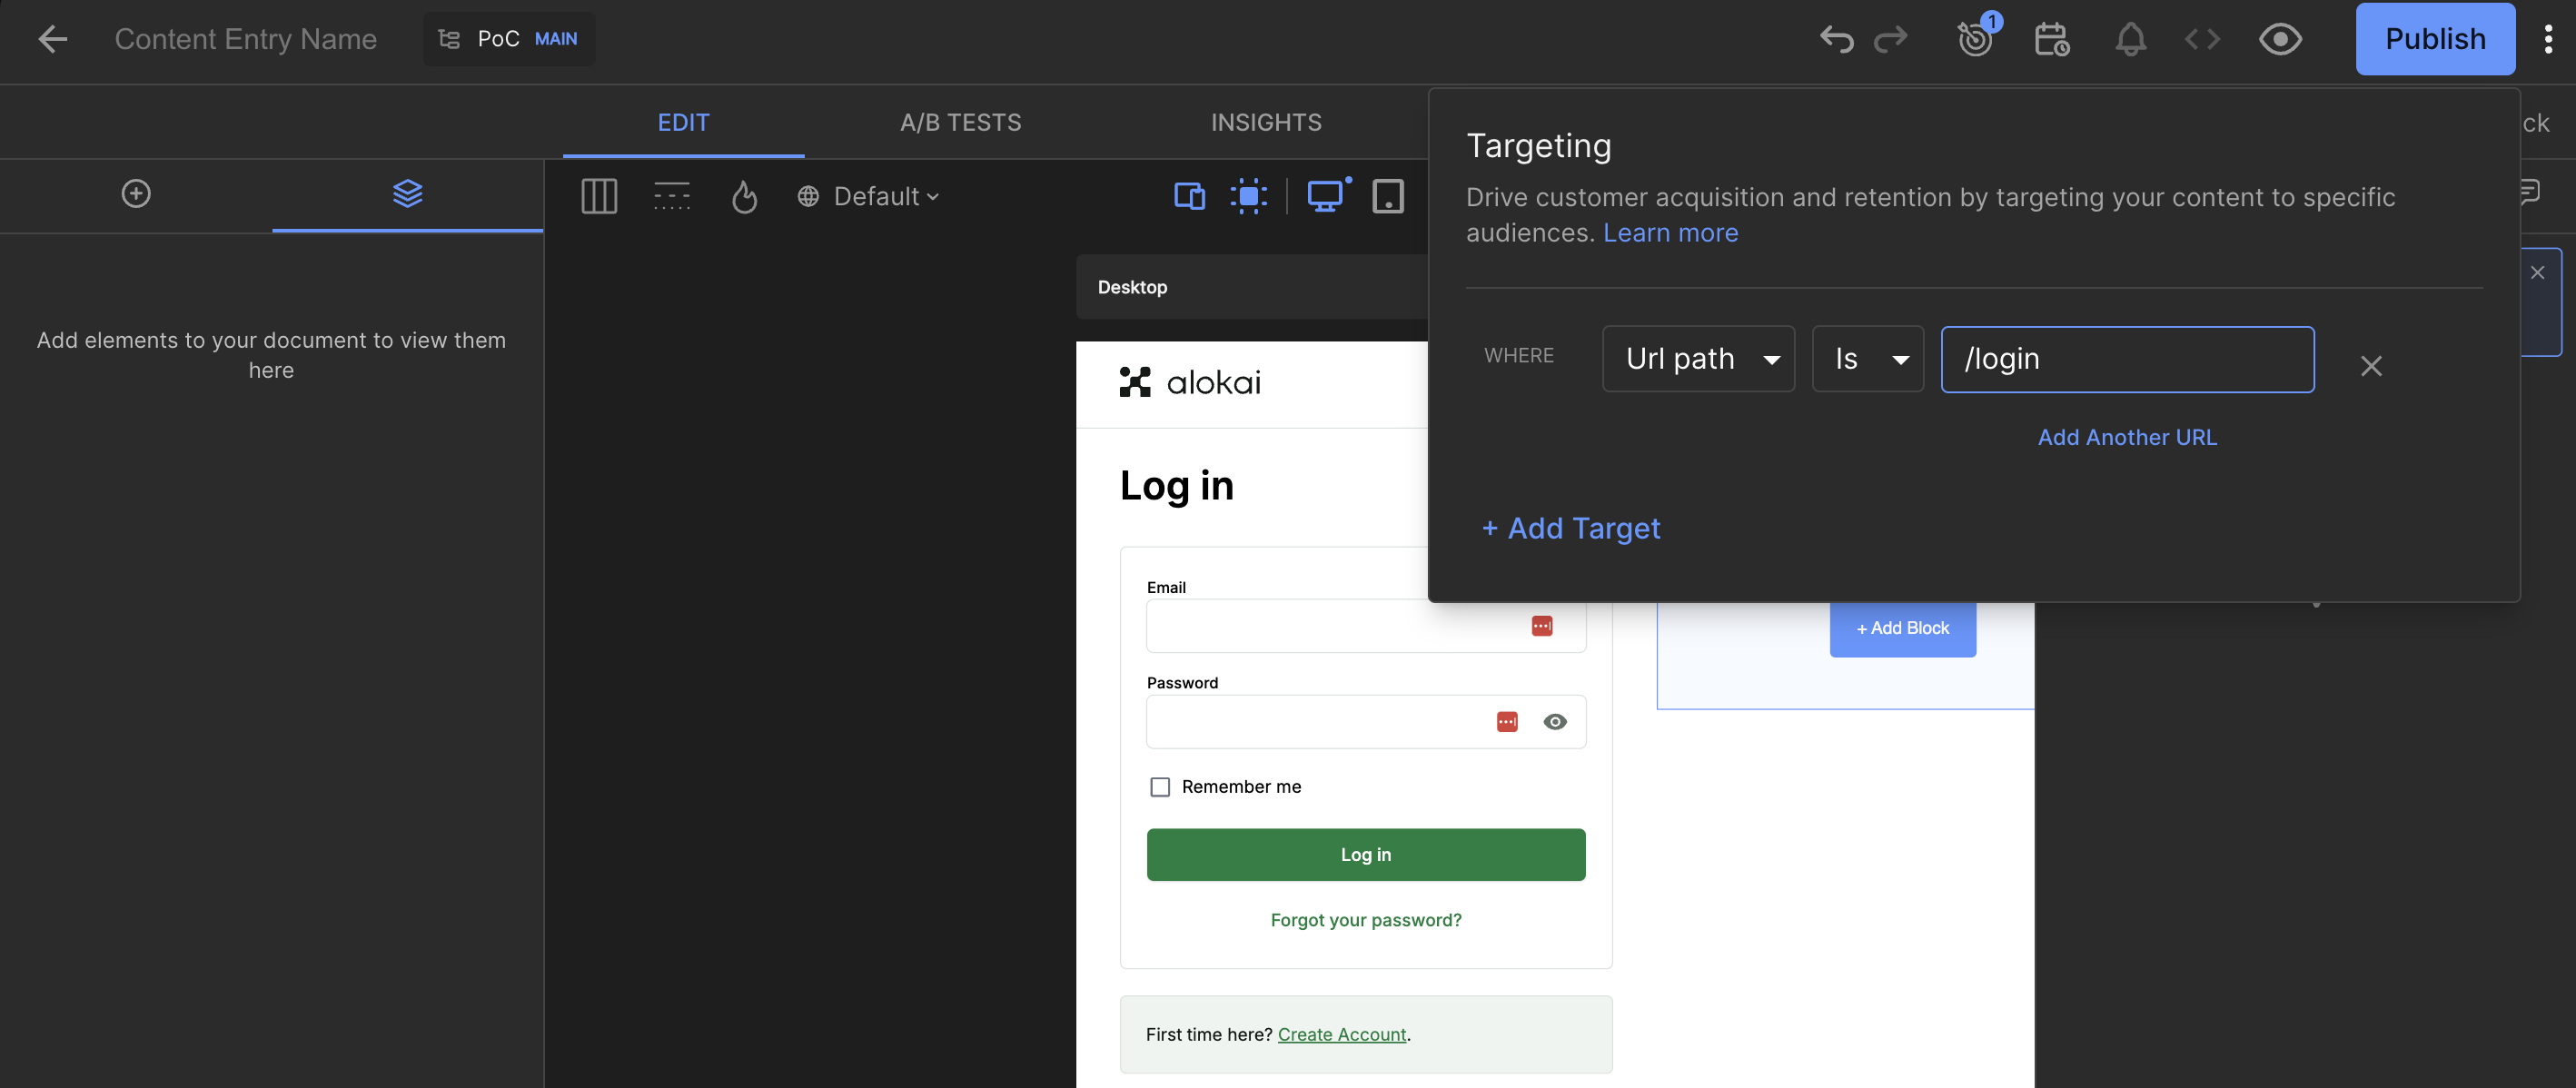The width and height of the screenshot is (2576, 1088).
Task: Go back with the left arrow icon
Action: [x=52, y=39]
